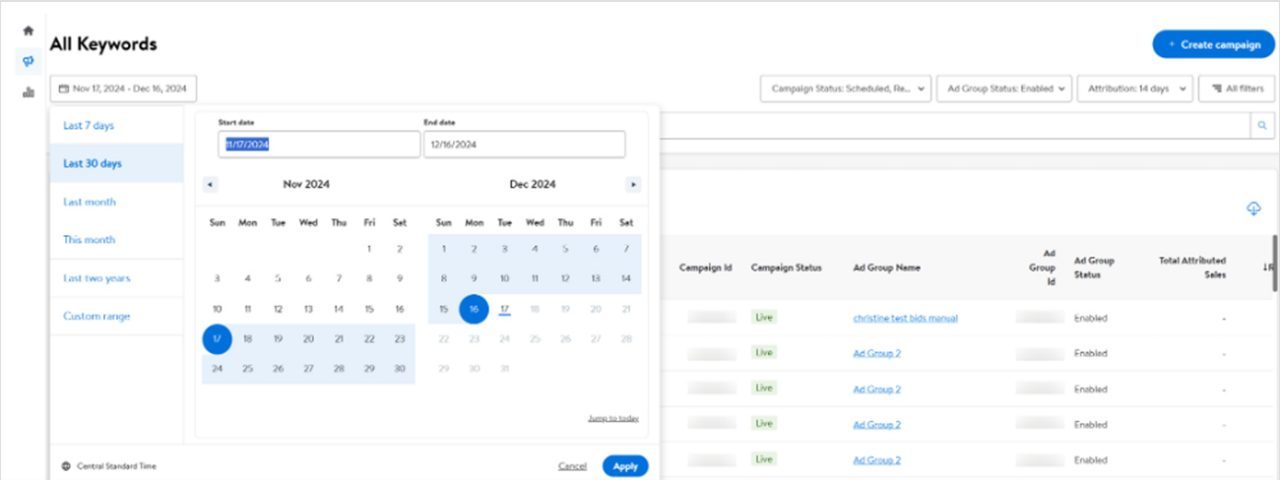Open All filters button
Screen dimensions: 1280x480
1236,89
